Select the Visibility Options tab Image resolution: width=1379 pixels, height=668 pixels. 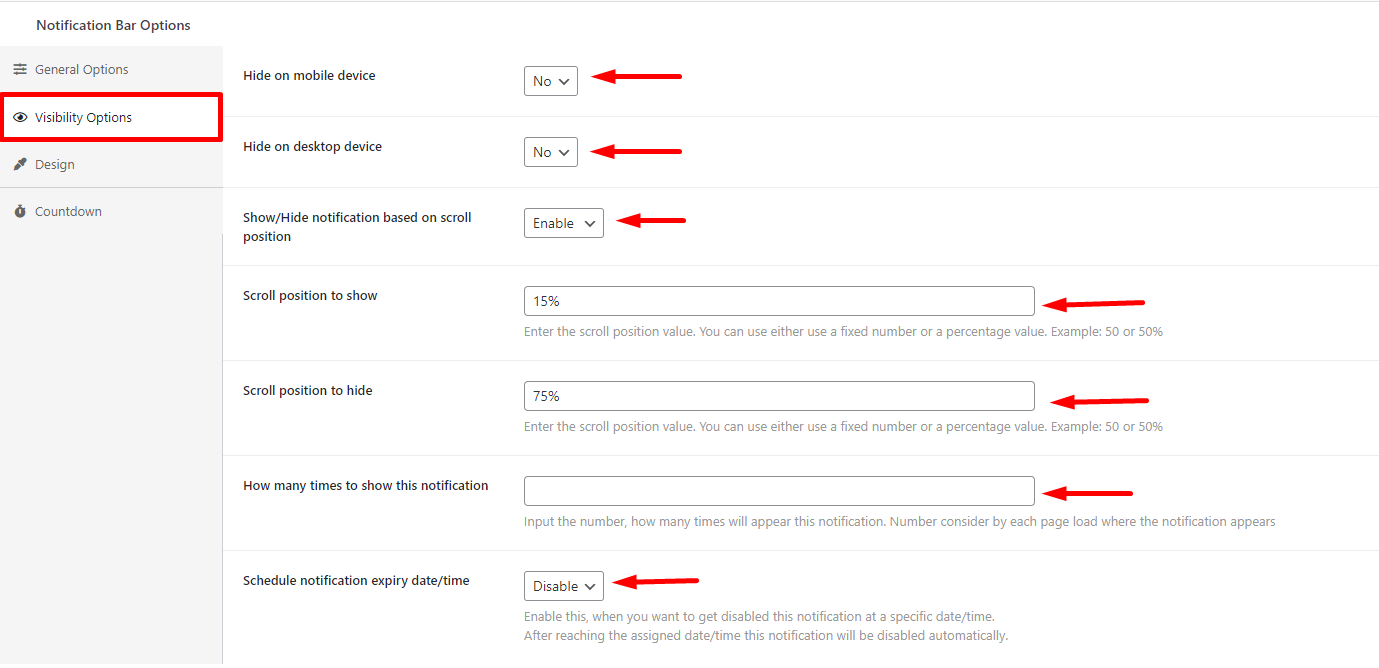point(83,117)
